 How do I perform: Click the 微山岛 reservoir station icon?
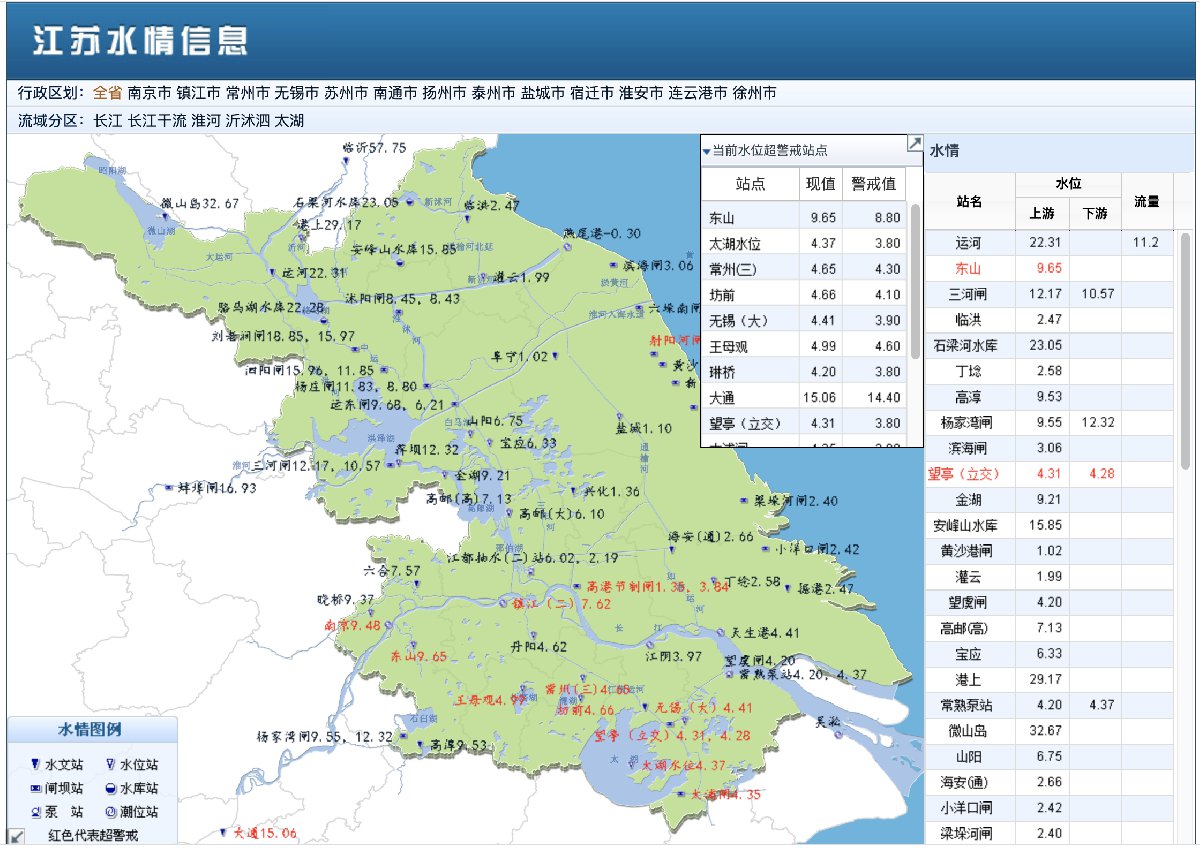[165, 214]
